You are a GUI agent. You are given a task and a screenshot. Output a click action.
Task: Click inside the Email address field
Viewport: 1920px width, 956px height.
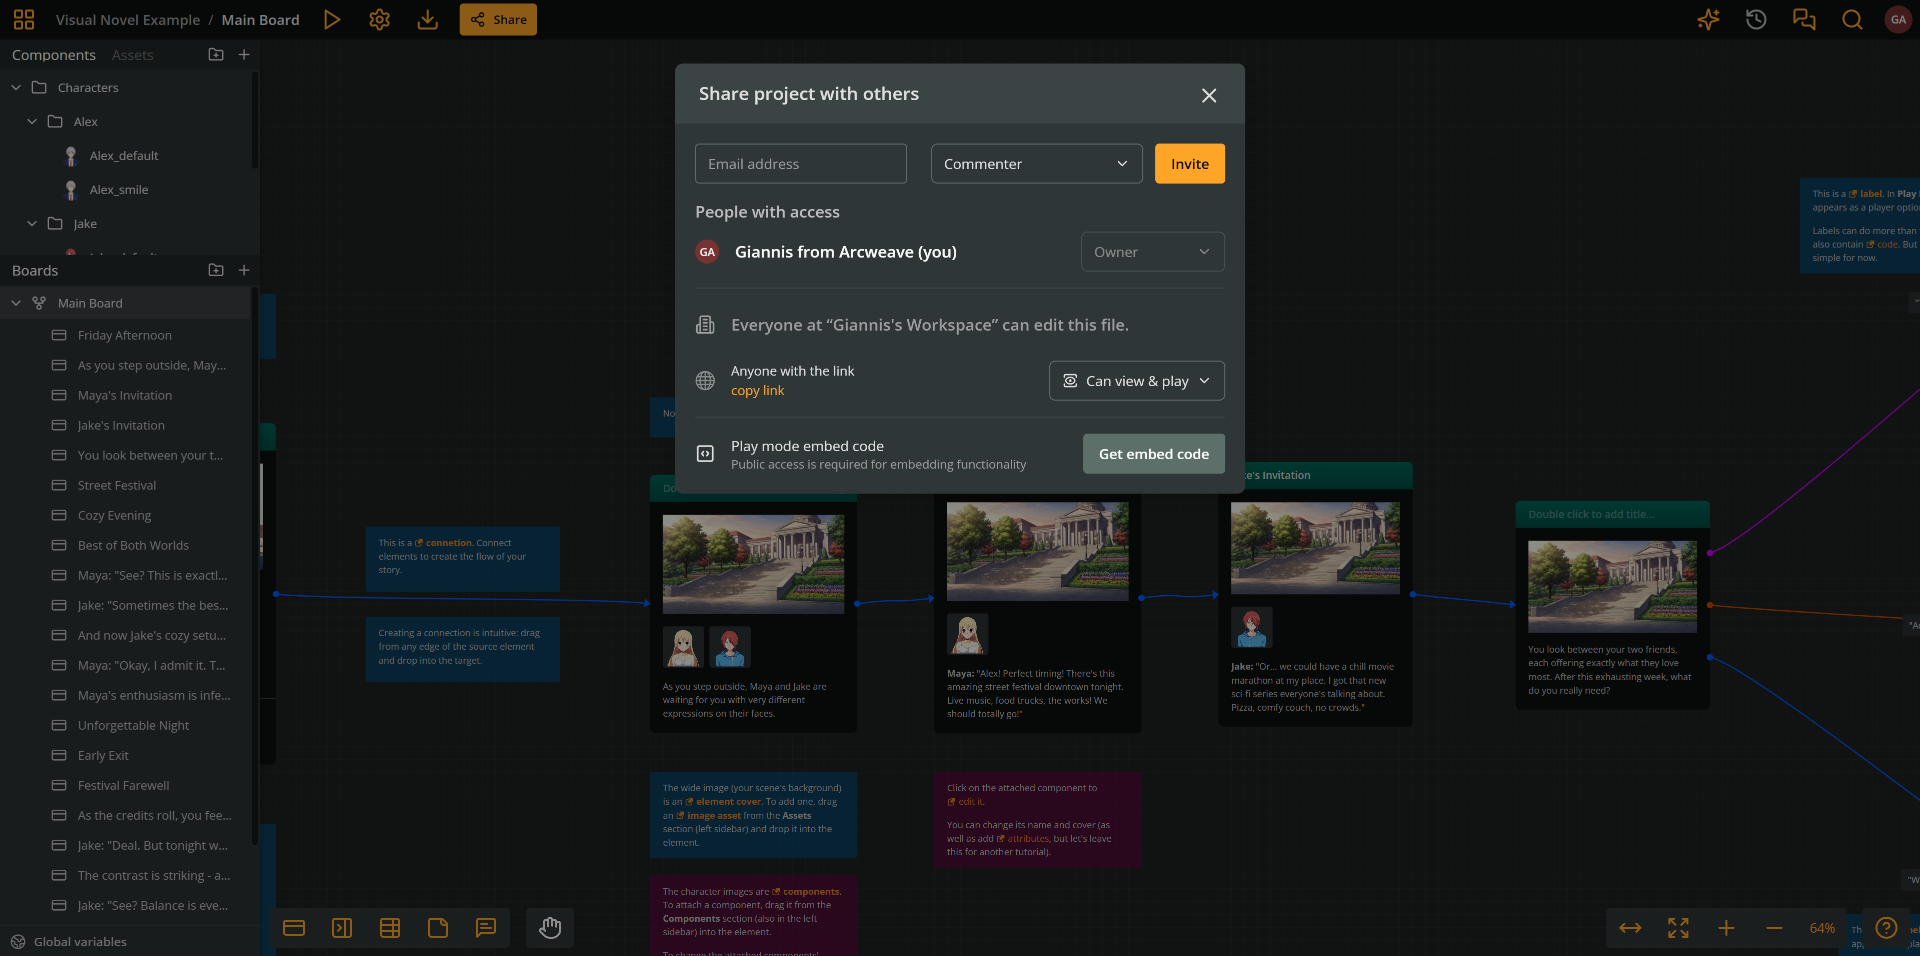point(800,163)
